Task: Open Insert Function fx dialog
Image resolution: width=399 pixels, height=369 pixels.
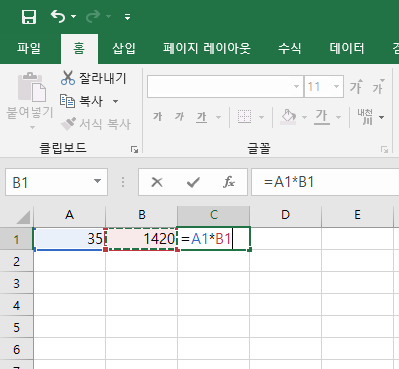Action: [229, 182]
